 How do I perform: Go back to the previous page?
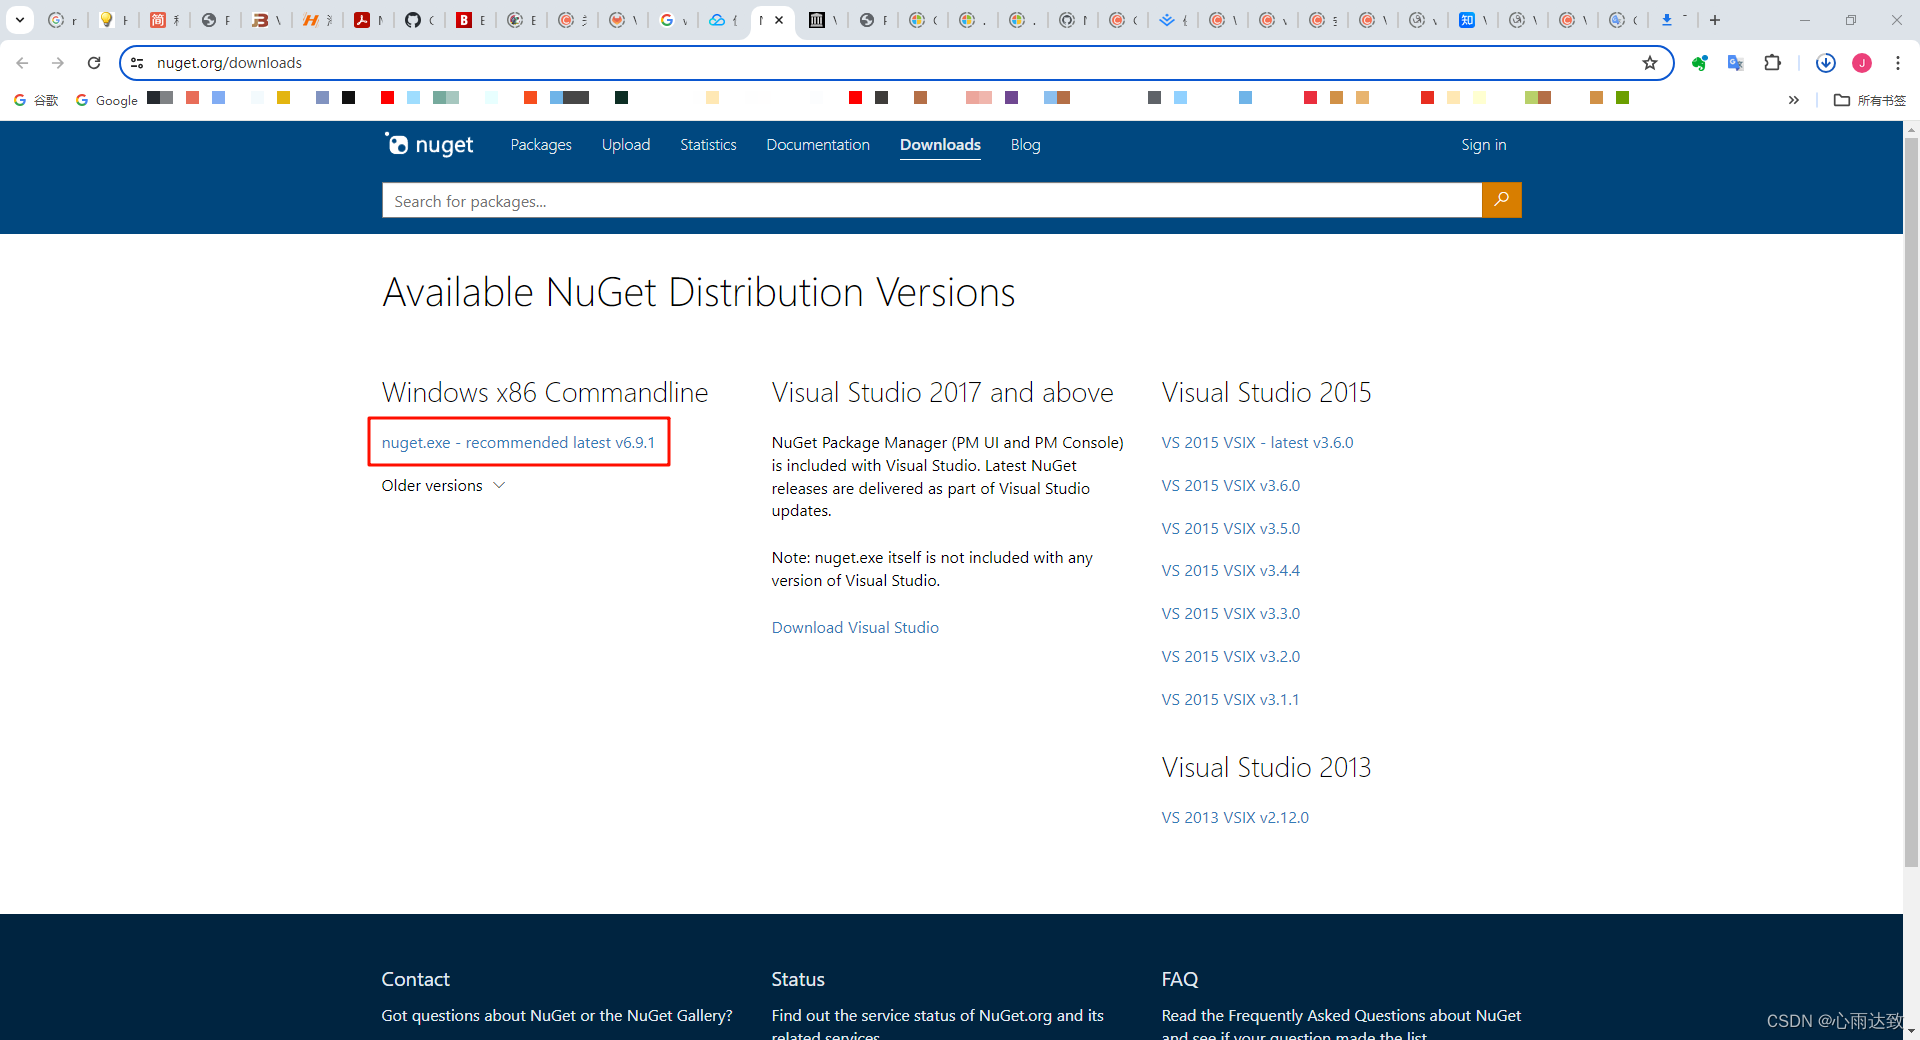tap(22, 63)
